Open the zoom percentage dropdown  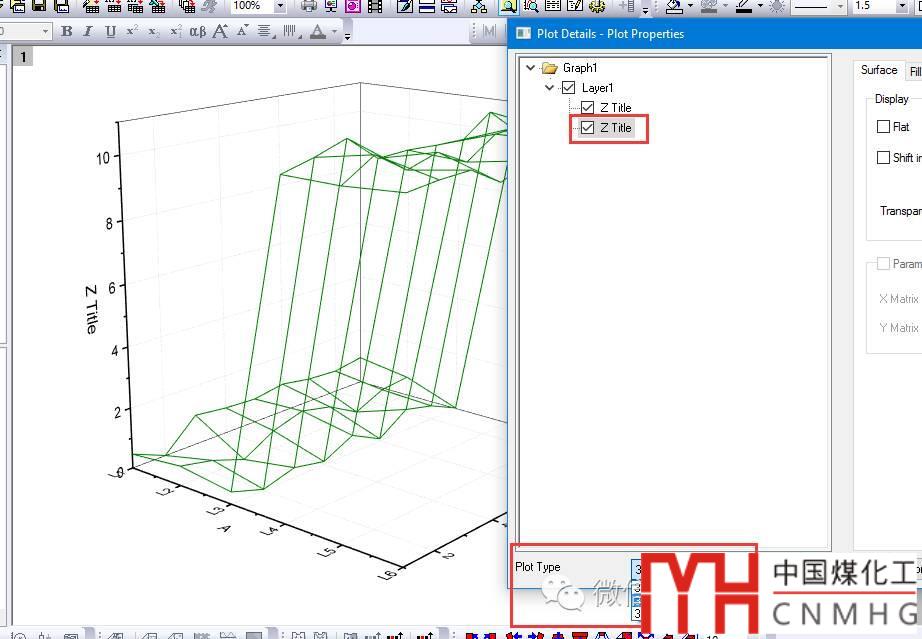[x=280, y=6]
